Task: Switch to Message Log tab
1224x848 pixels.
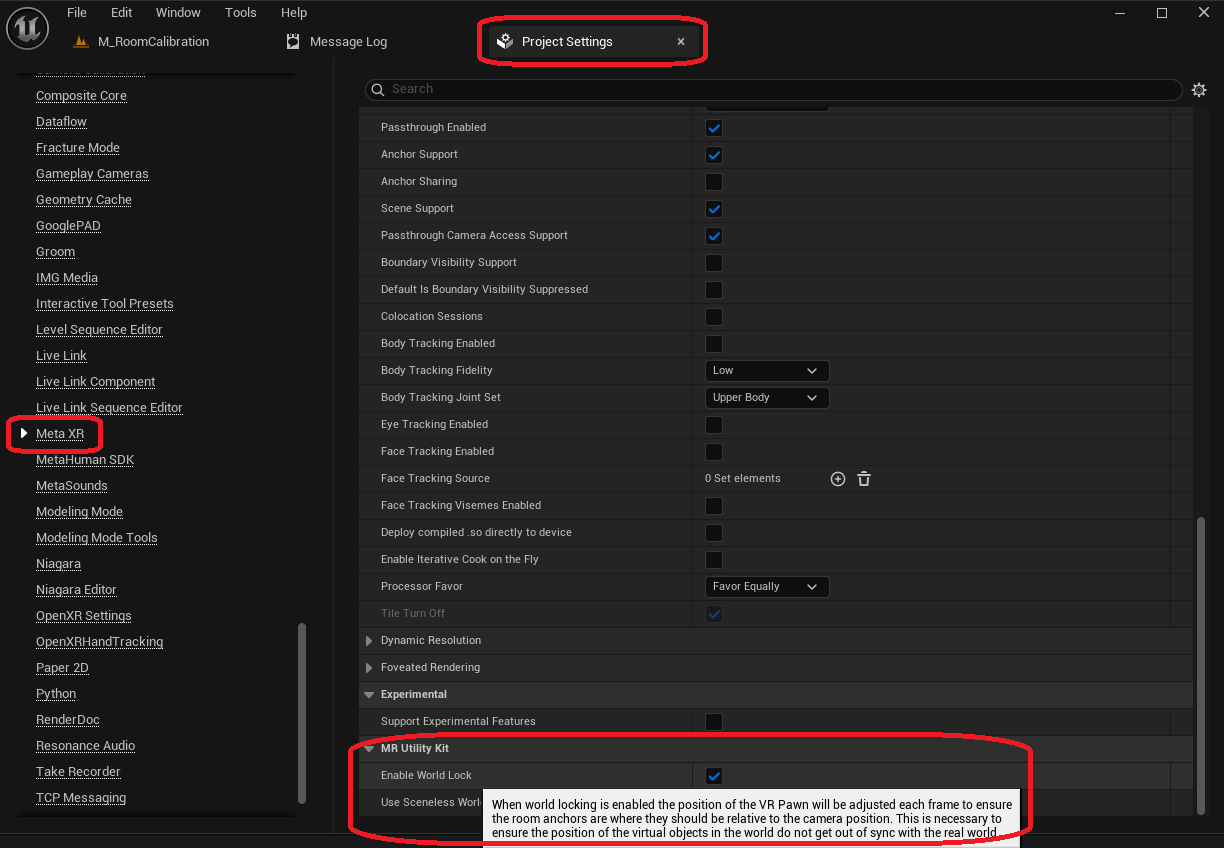Action: [348, 42]
